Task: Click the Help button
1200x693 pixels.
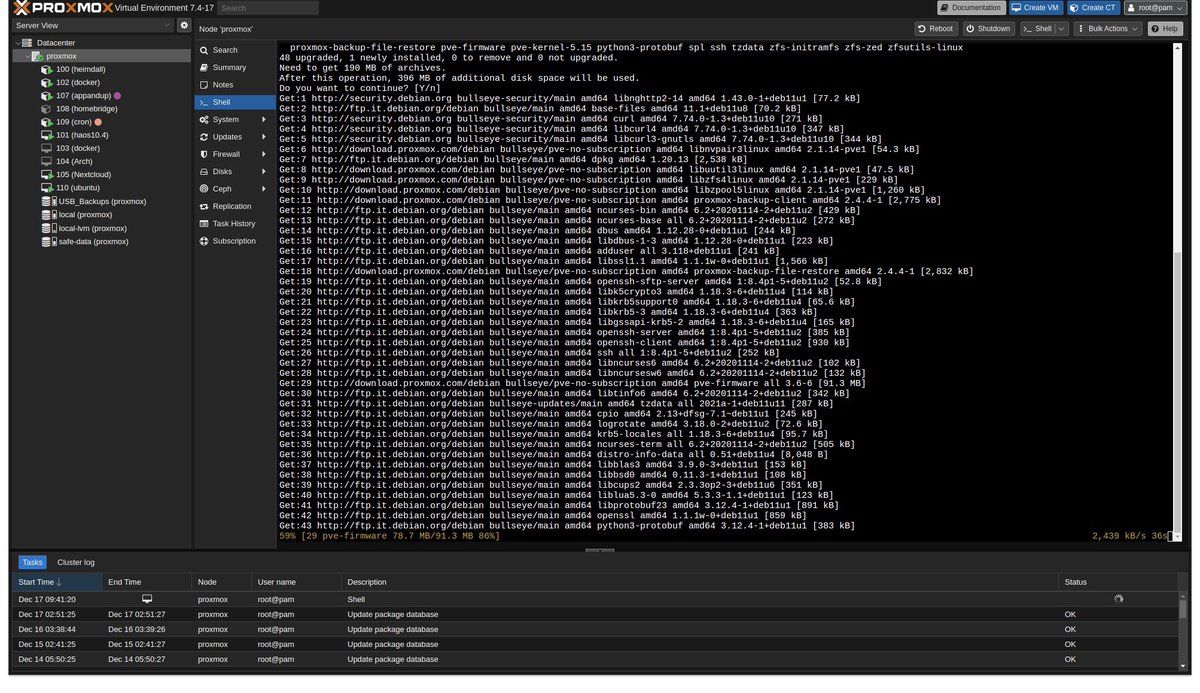Action: [x=1165, y=29]
